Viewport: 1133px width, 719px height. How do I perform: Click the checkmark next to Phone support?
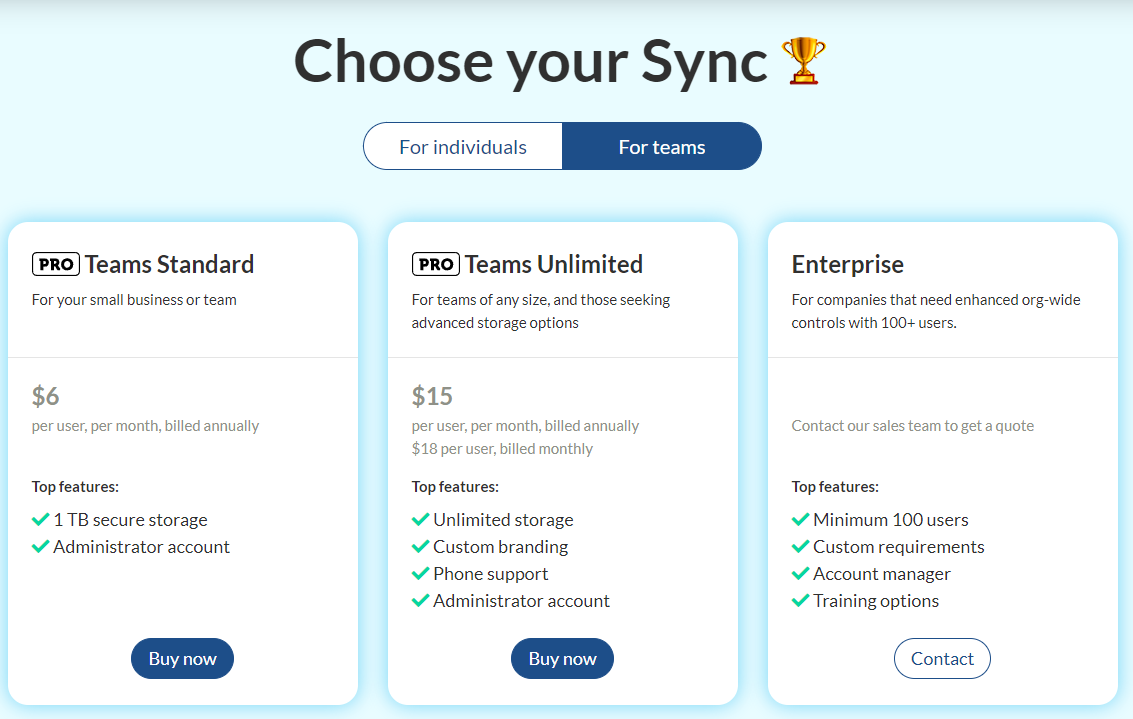pyautogui.click(x=421, y=573)
